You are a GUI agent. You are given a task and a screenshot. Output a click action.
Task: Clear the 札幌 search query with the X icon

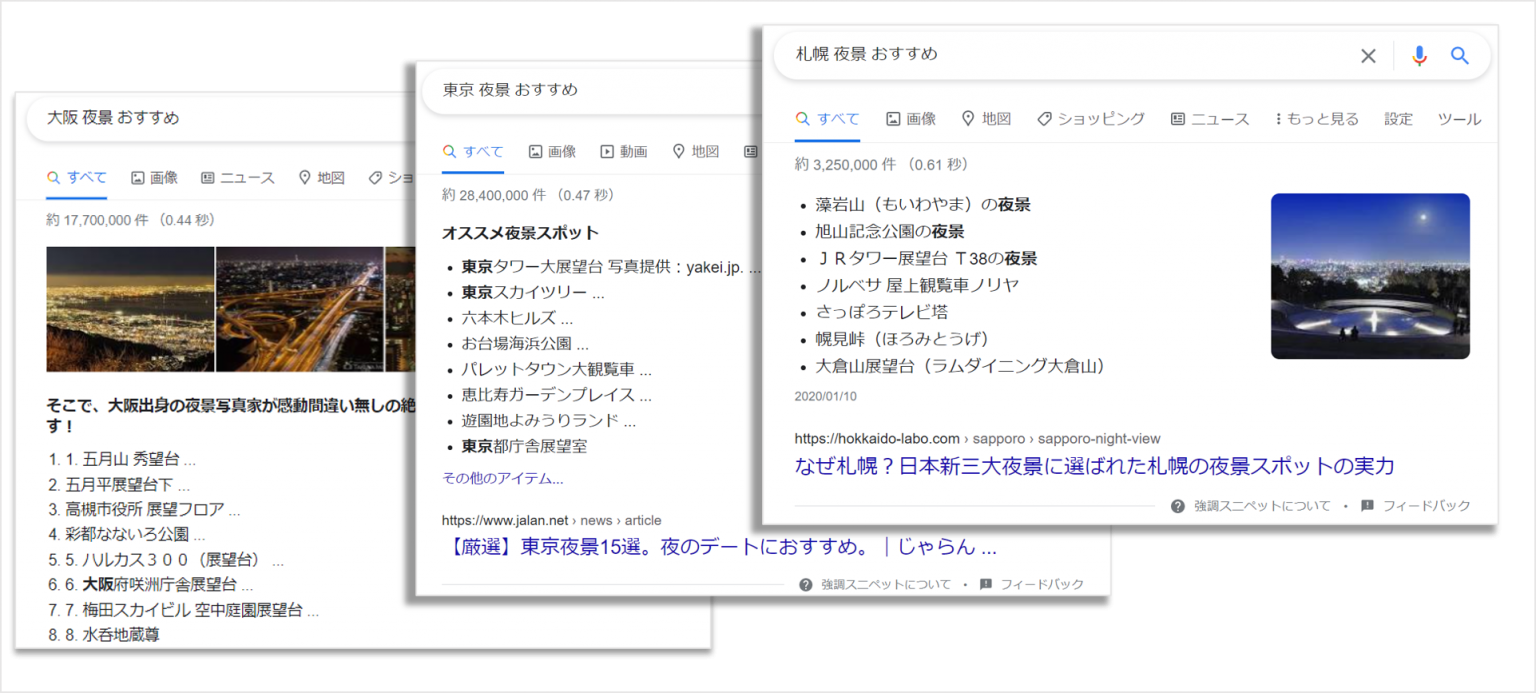coord(1367,56)
